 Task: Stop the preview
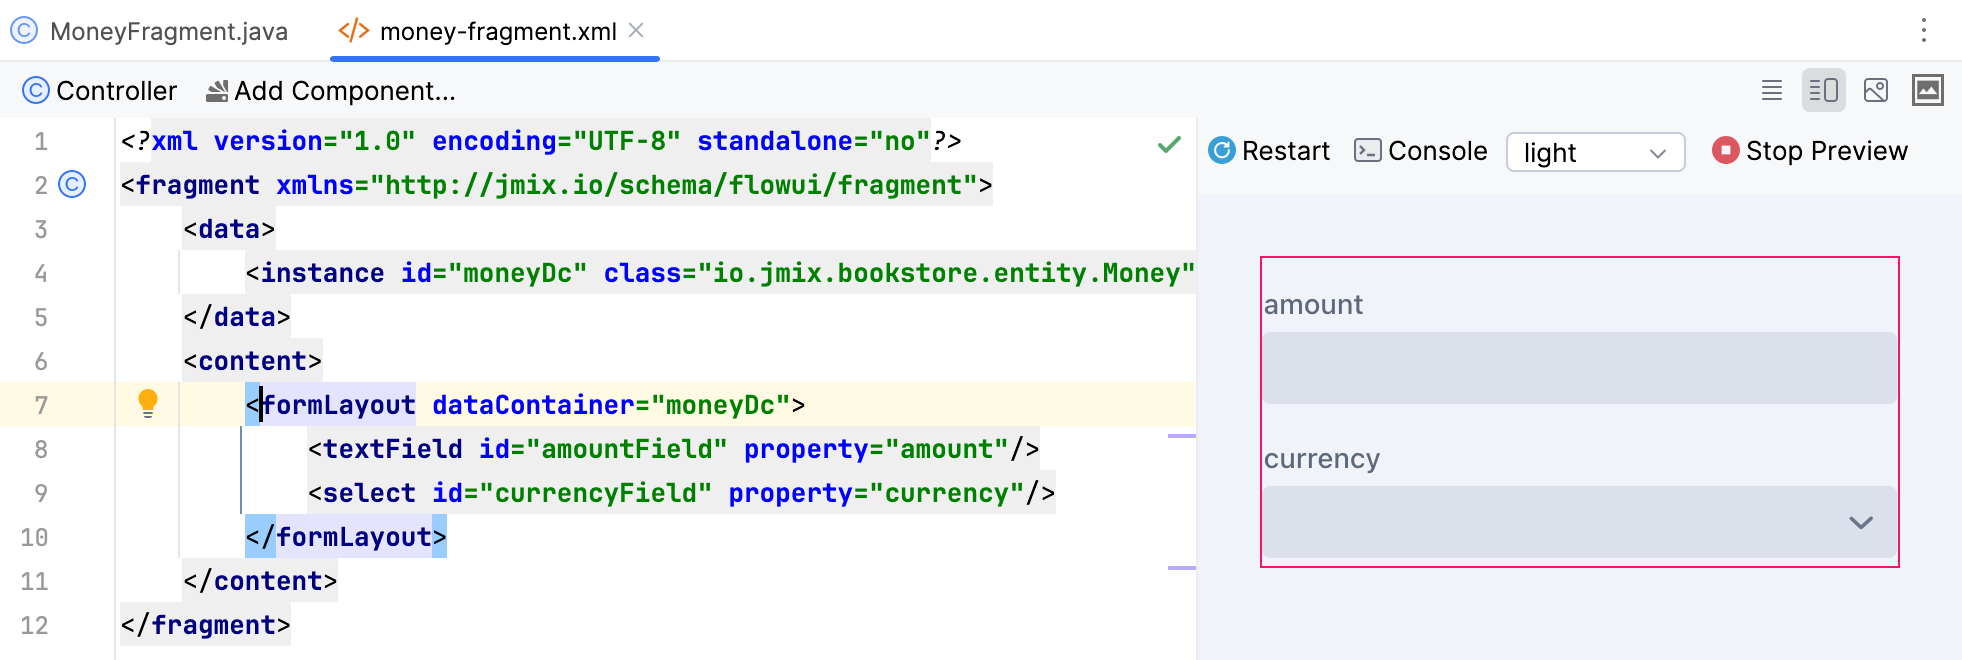[1810, 151]
